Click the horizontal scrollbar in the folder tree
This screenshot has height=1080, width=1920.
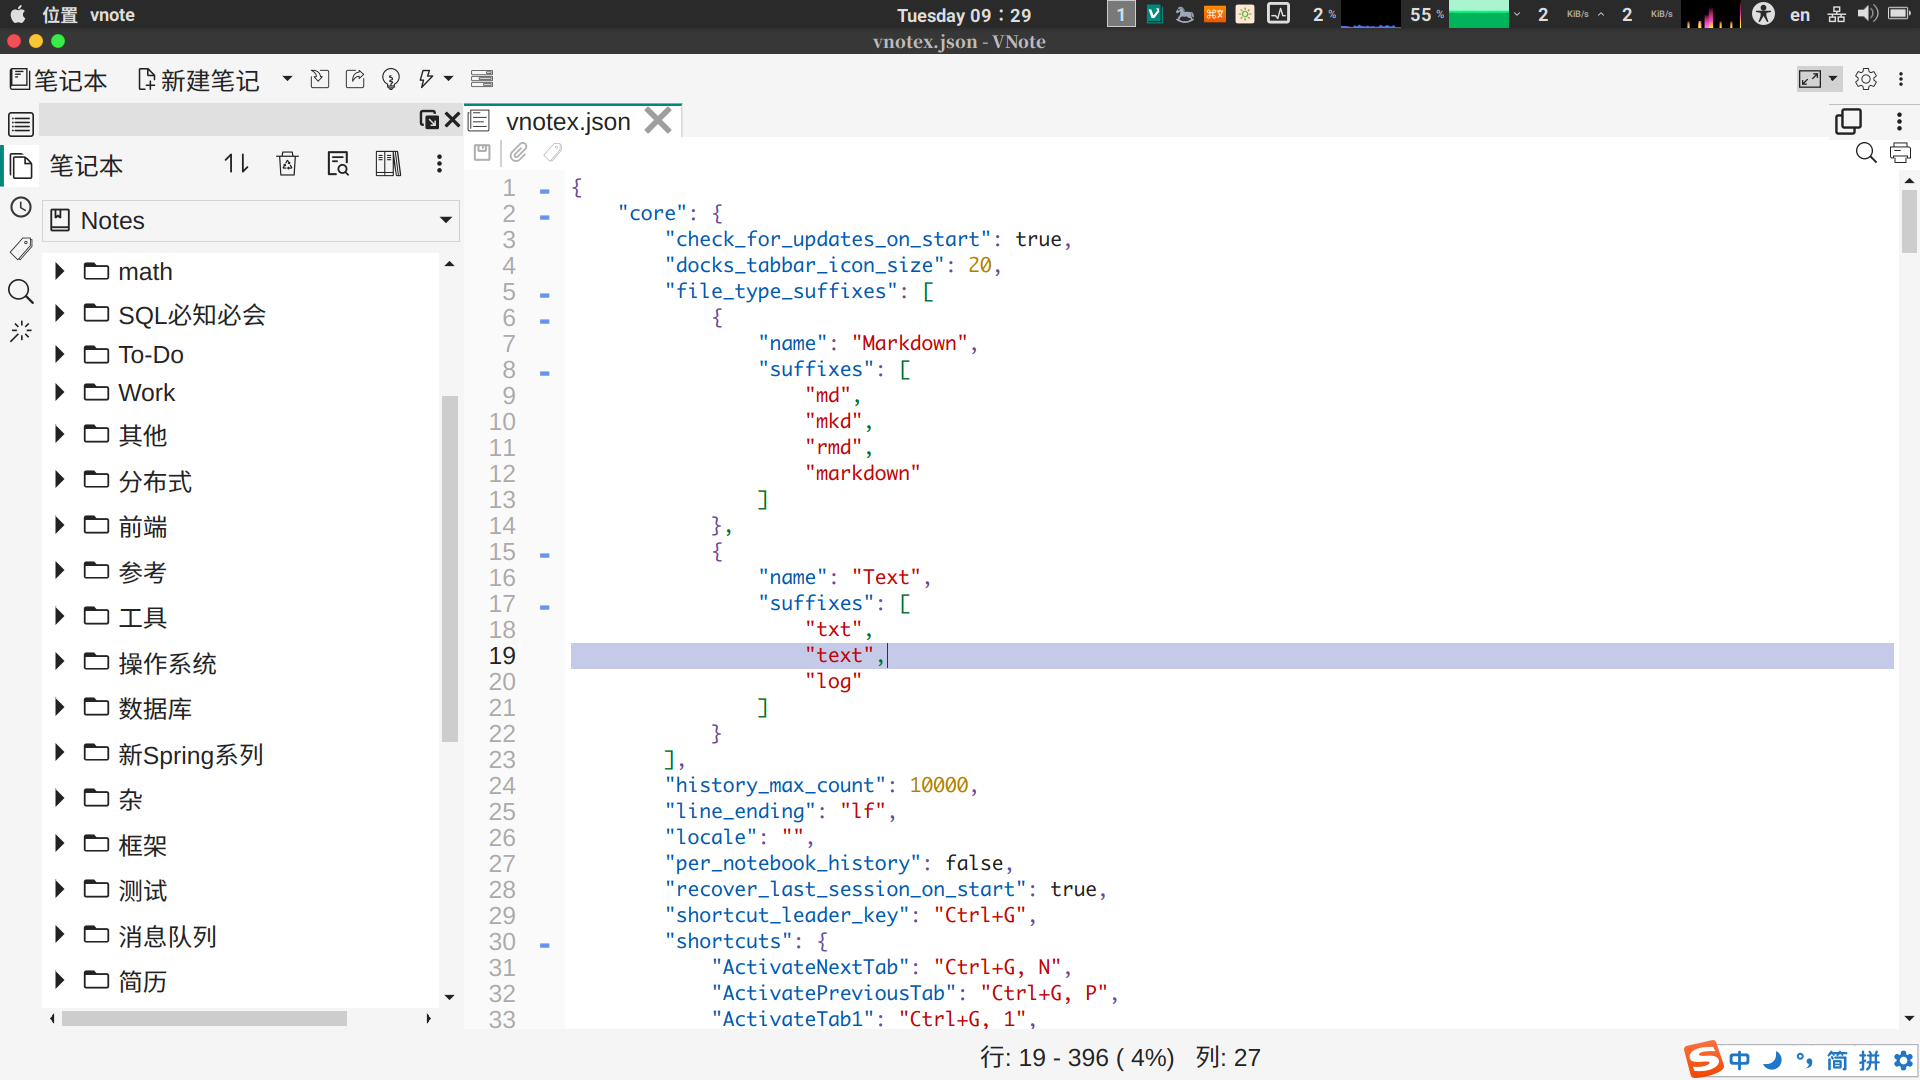coord(204,1018)
